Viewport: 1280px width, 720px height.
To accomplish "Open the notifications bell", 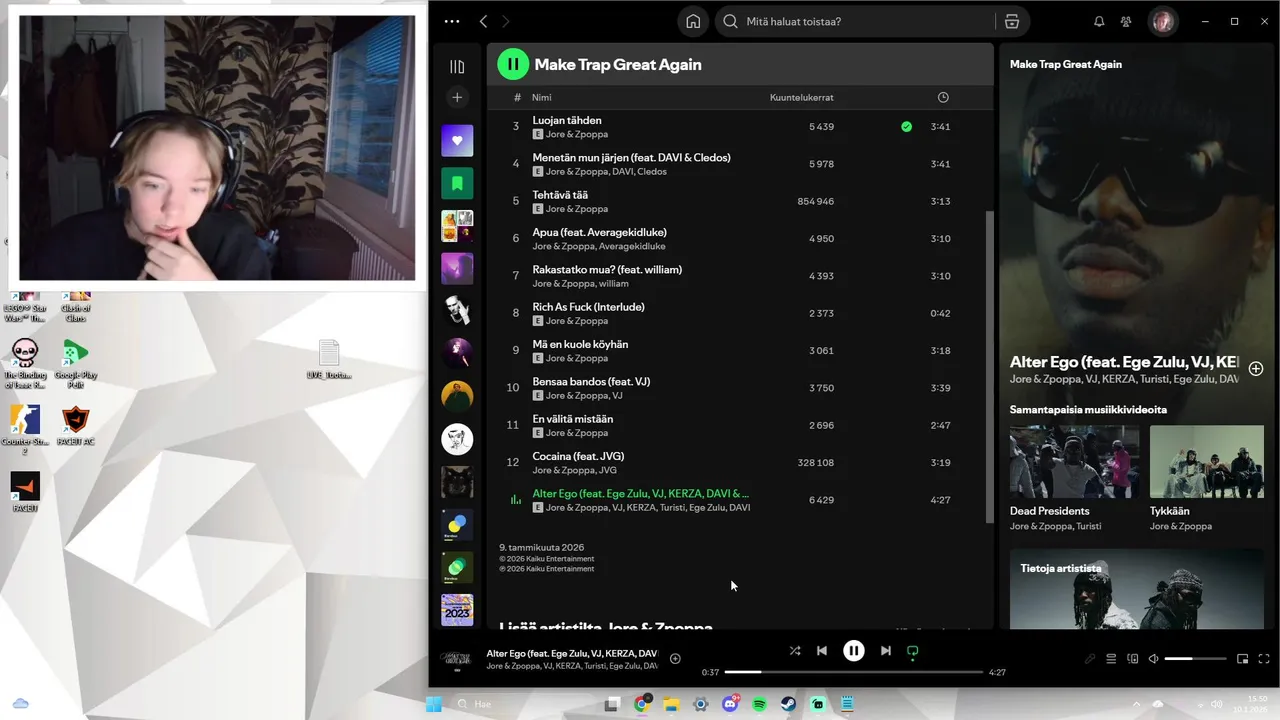I will tap(1099, 21).
